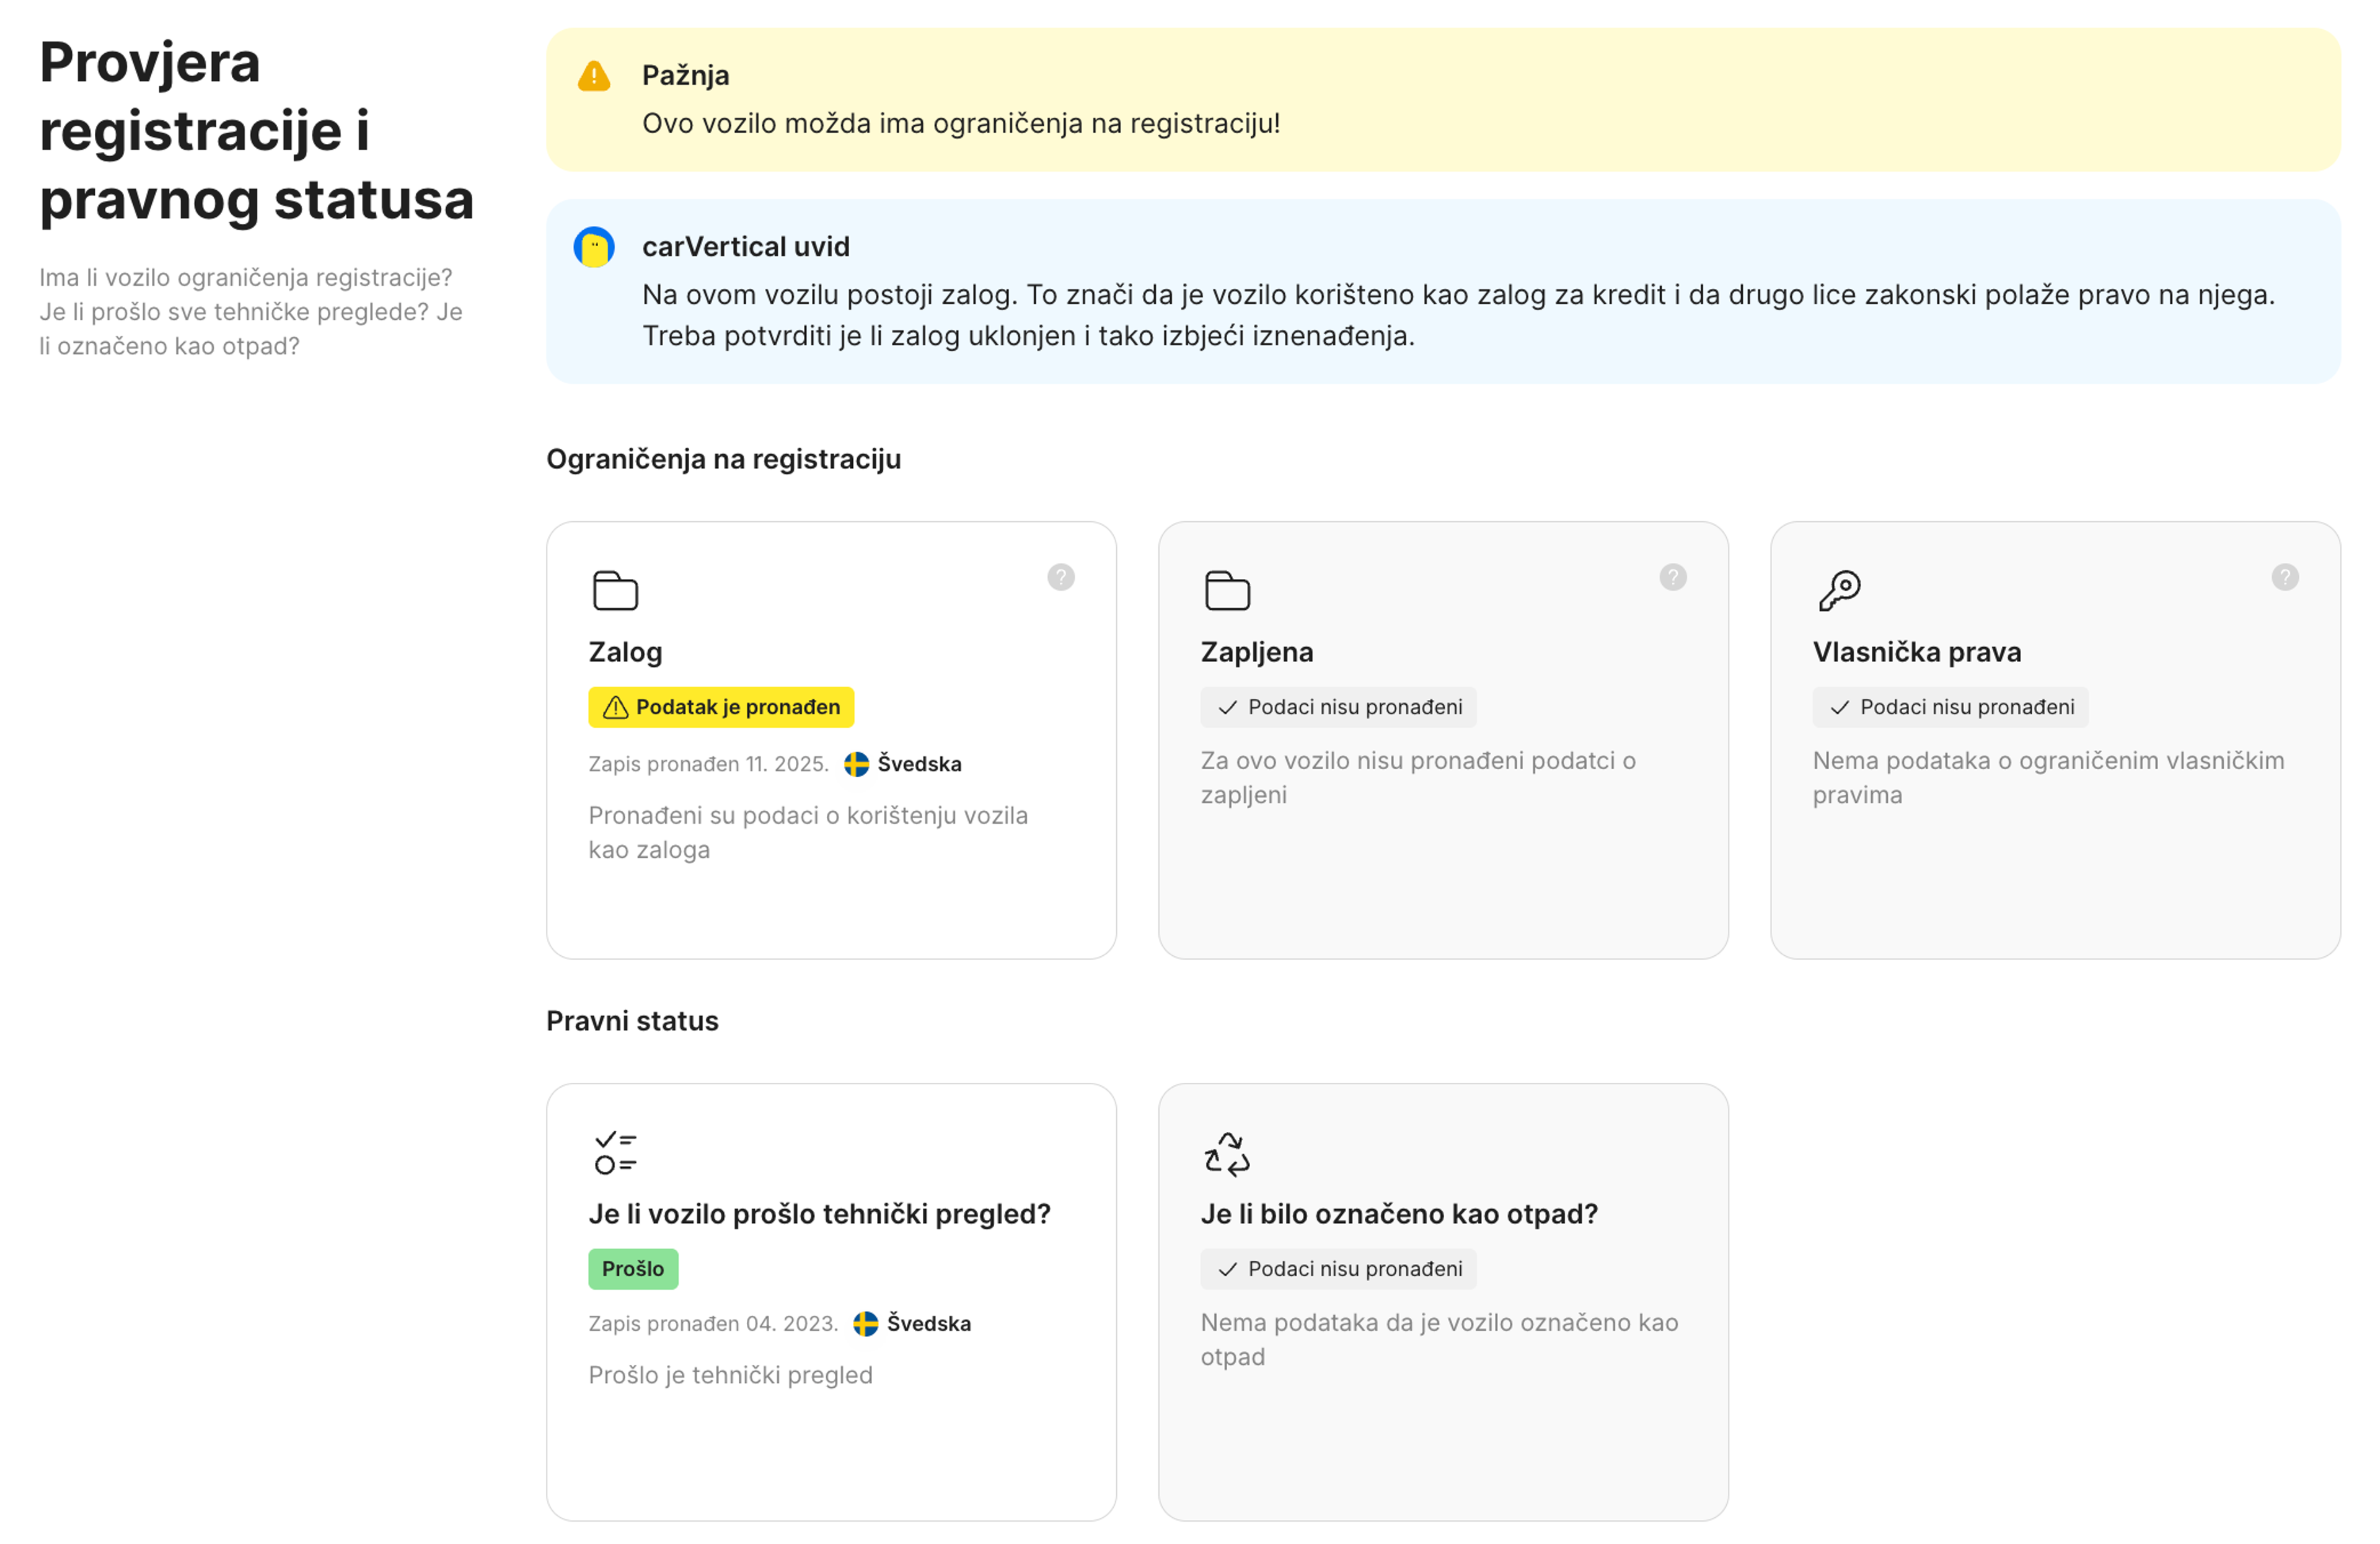The height and width of the screenshot is (1544, 2380).
Task: Click the folder icon above Zalog
Action: click(x=615, y=590)
